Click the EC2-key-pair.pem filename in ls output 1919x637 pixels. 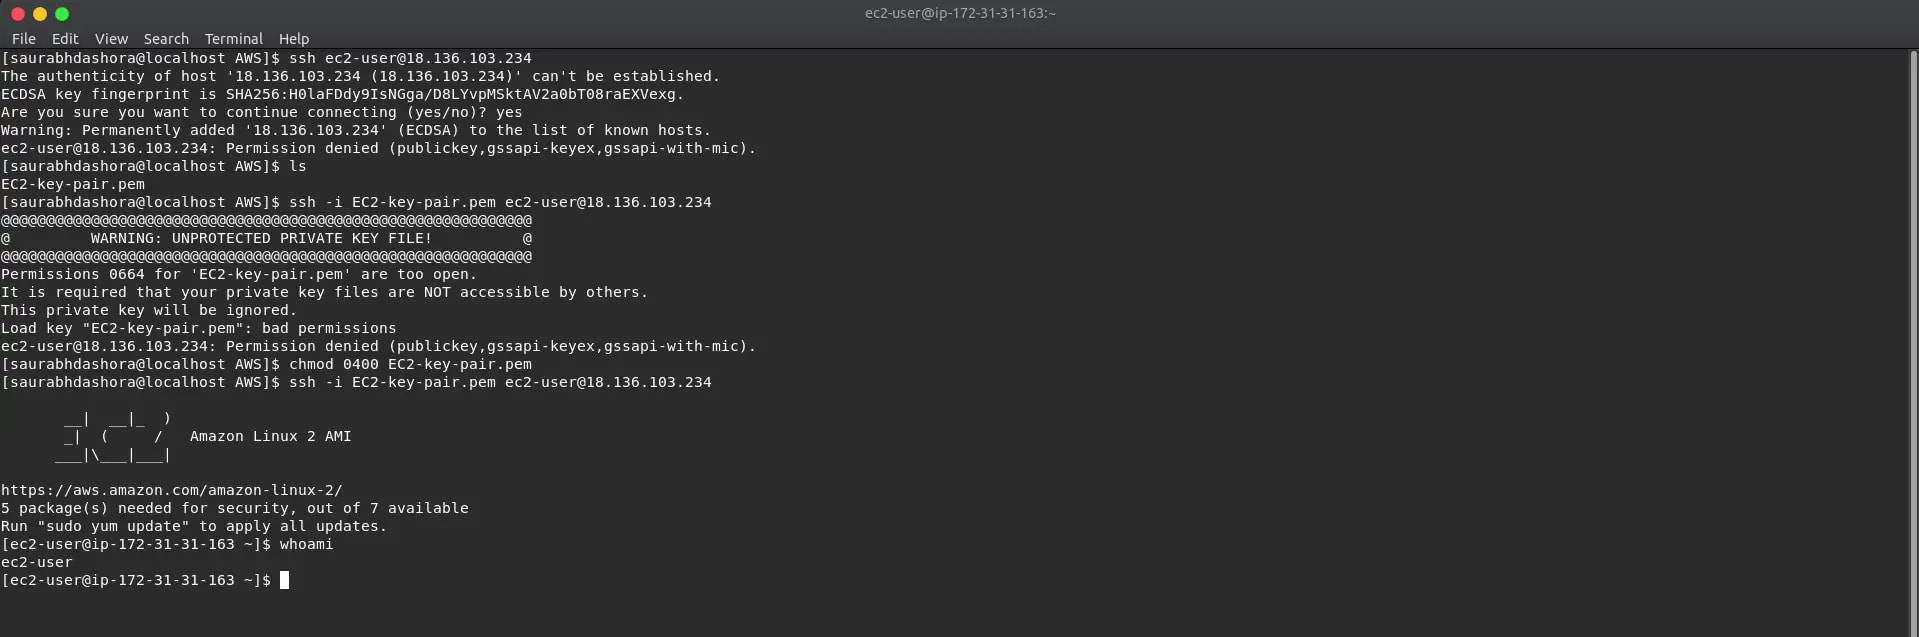[x=73, y=184]
